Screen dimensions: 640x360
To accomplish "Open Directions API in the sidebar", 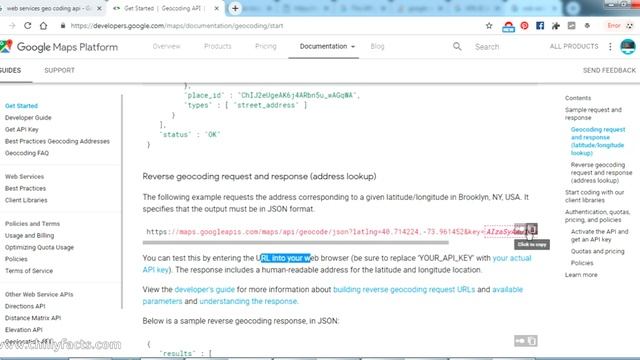I will point(25,306).
